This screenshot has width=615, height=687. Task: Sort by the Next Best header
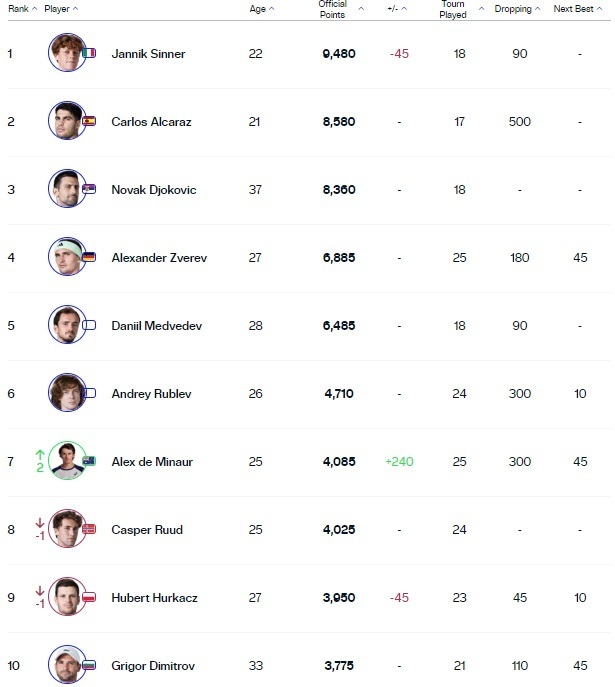click(577, 9)
